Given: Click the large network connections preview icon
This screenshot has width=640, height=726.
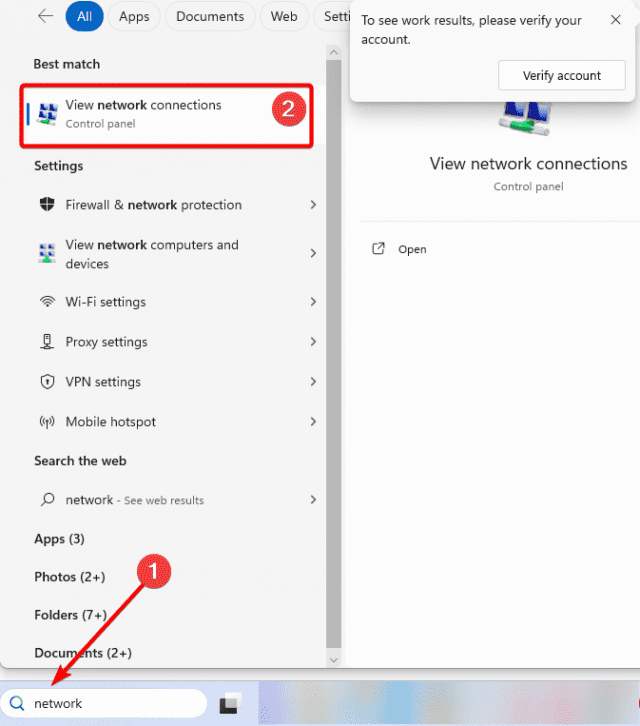Looking at the screenshot, I should click(525, 118).
